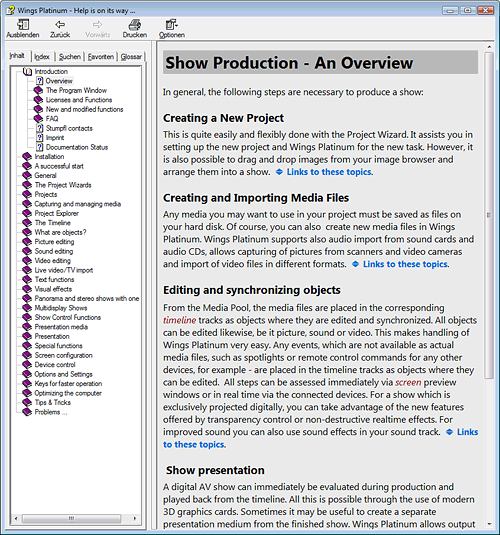Select the Problems ... topic
The image size is (500, 535).
[51, 412]
